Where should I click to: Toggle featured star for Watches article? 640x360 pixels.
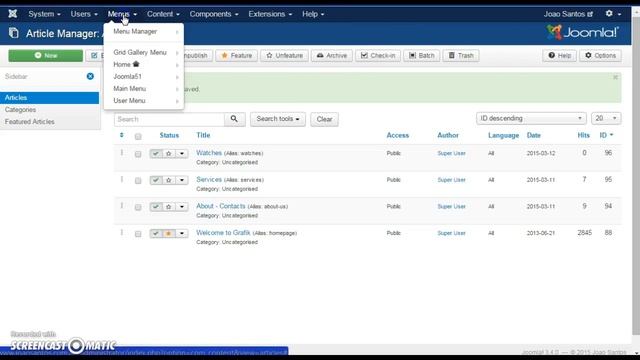[169, 153]
